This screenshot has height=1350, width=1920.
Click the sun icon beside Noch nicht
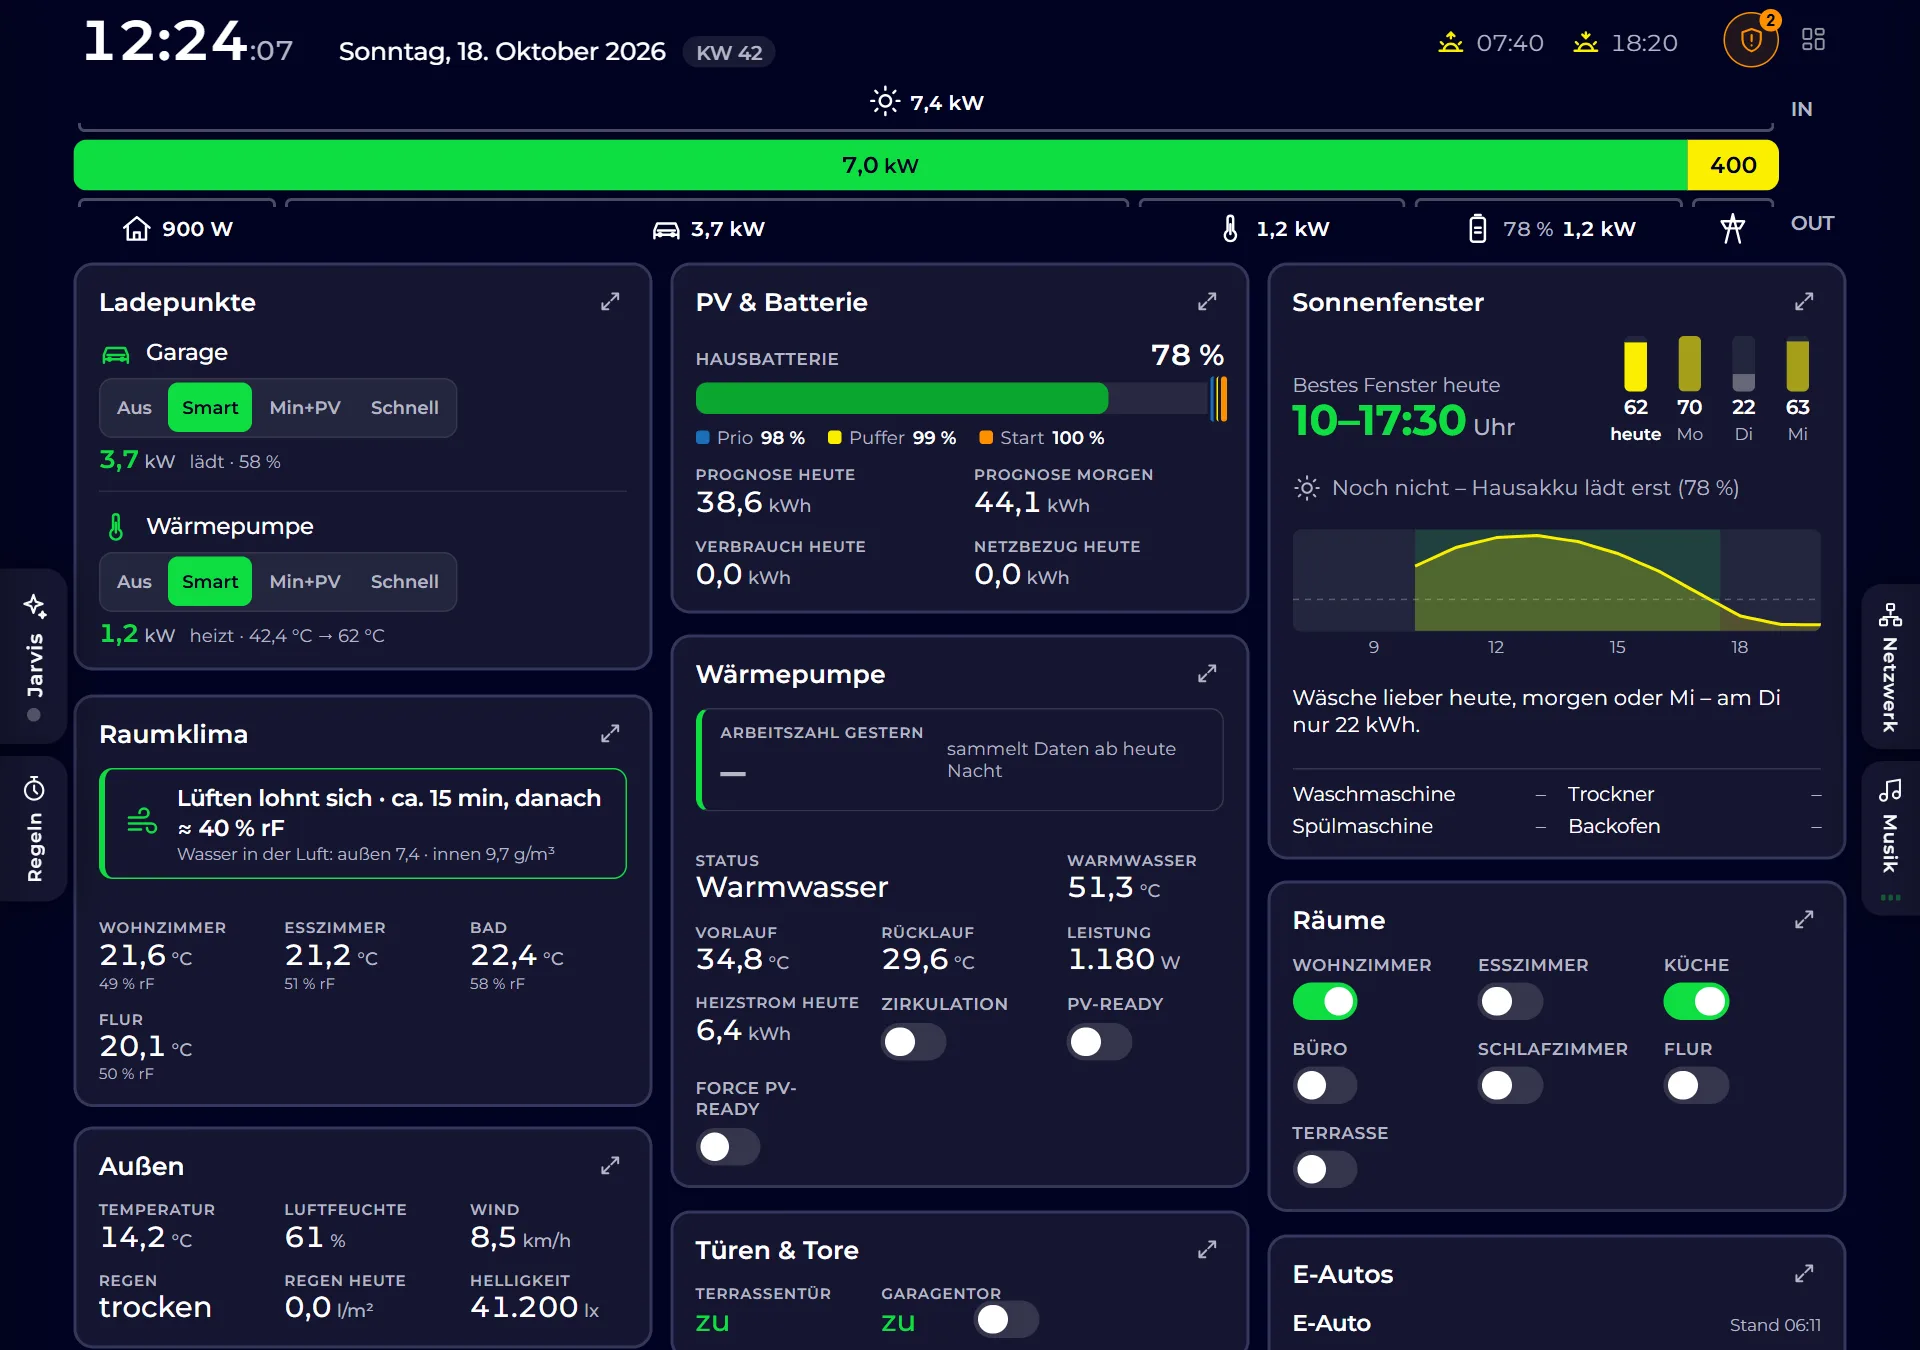pyautogui.click(x=1306, y=488)
